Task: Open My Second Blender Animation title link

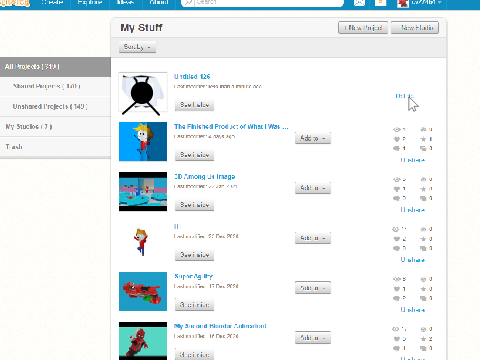Action: click(220, 326)
